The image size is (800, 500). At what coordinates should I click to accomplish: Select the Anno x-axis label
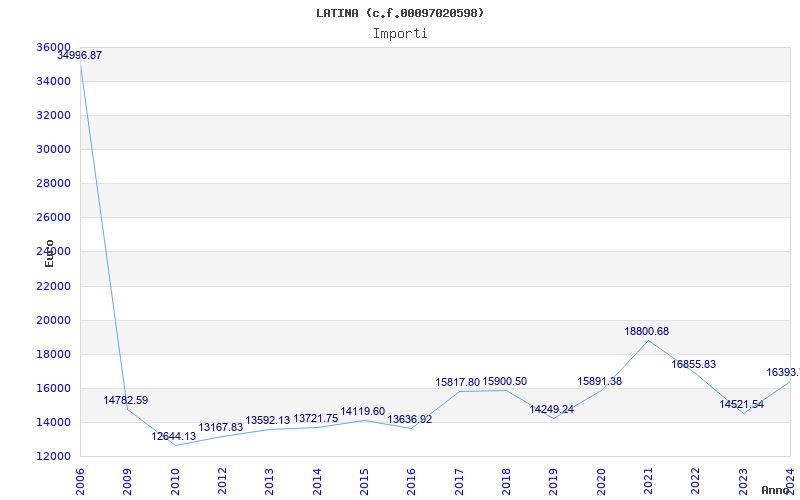[776, 490]
